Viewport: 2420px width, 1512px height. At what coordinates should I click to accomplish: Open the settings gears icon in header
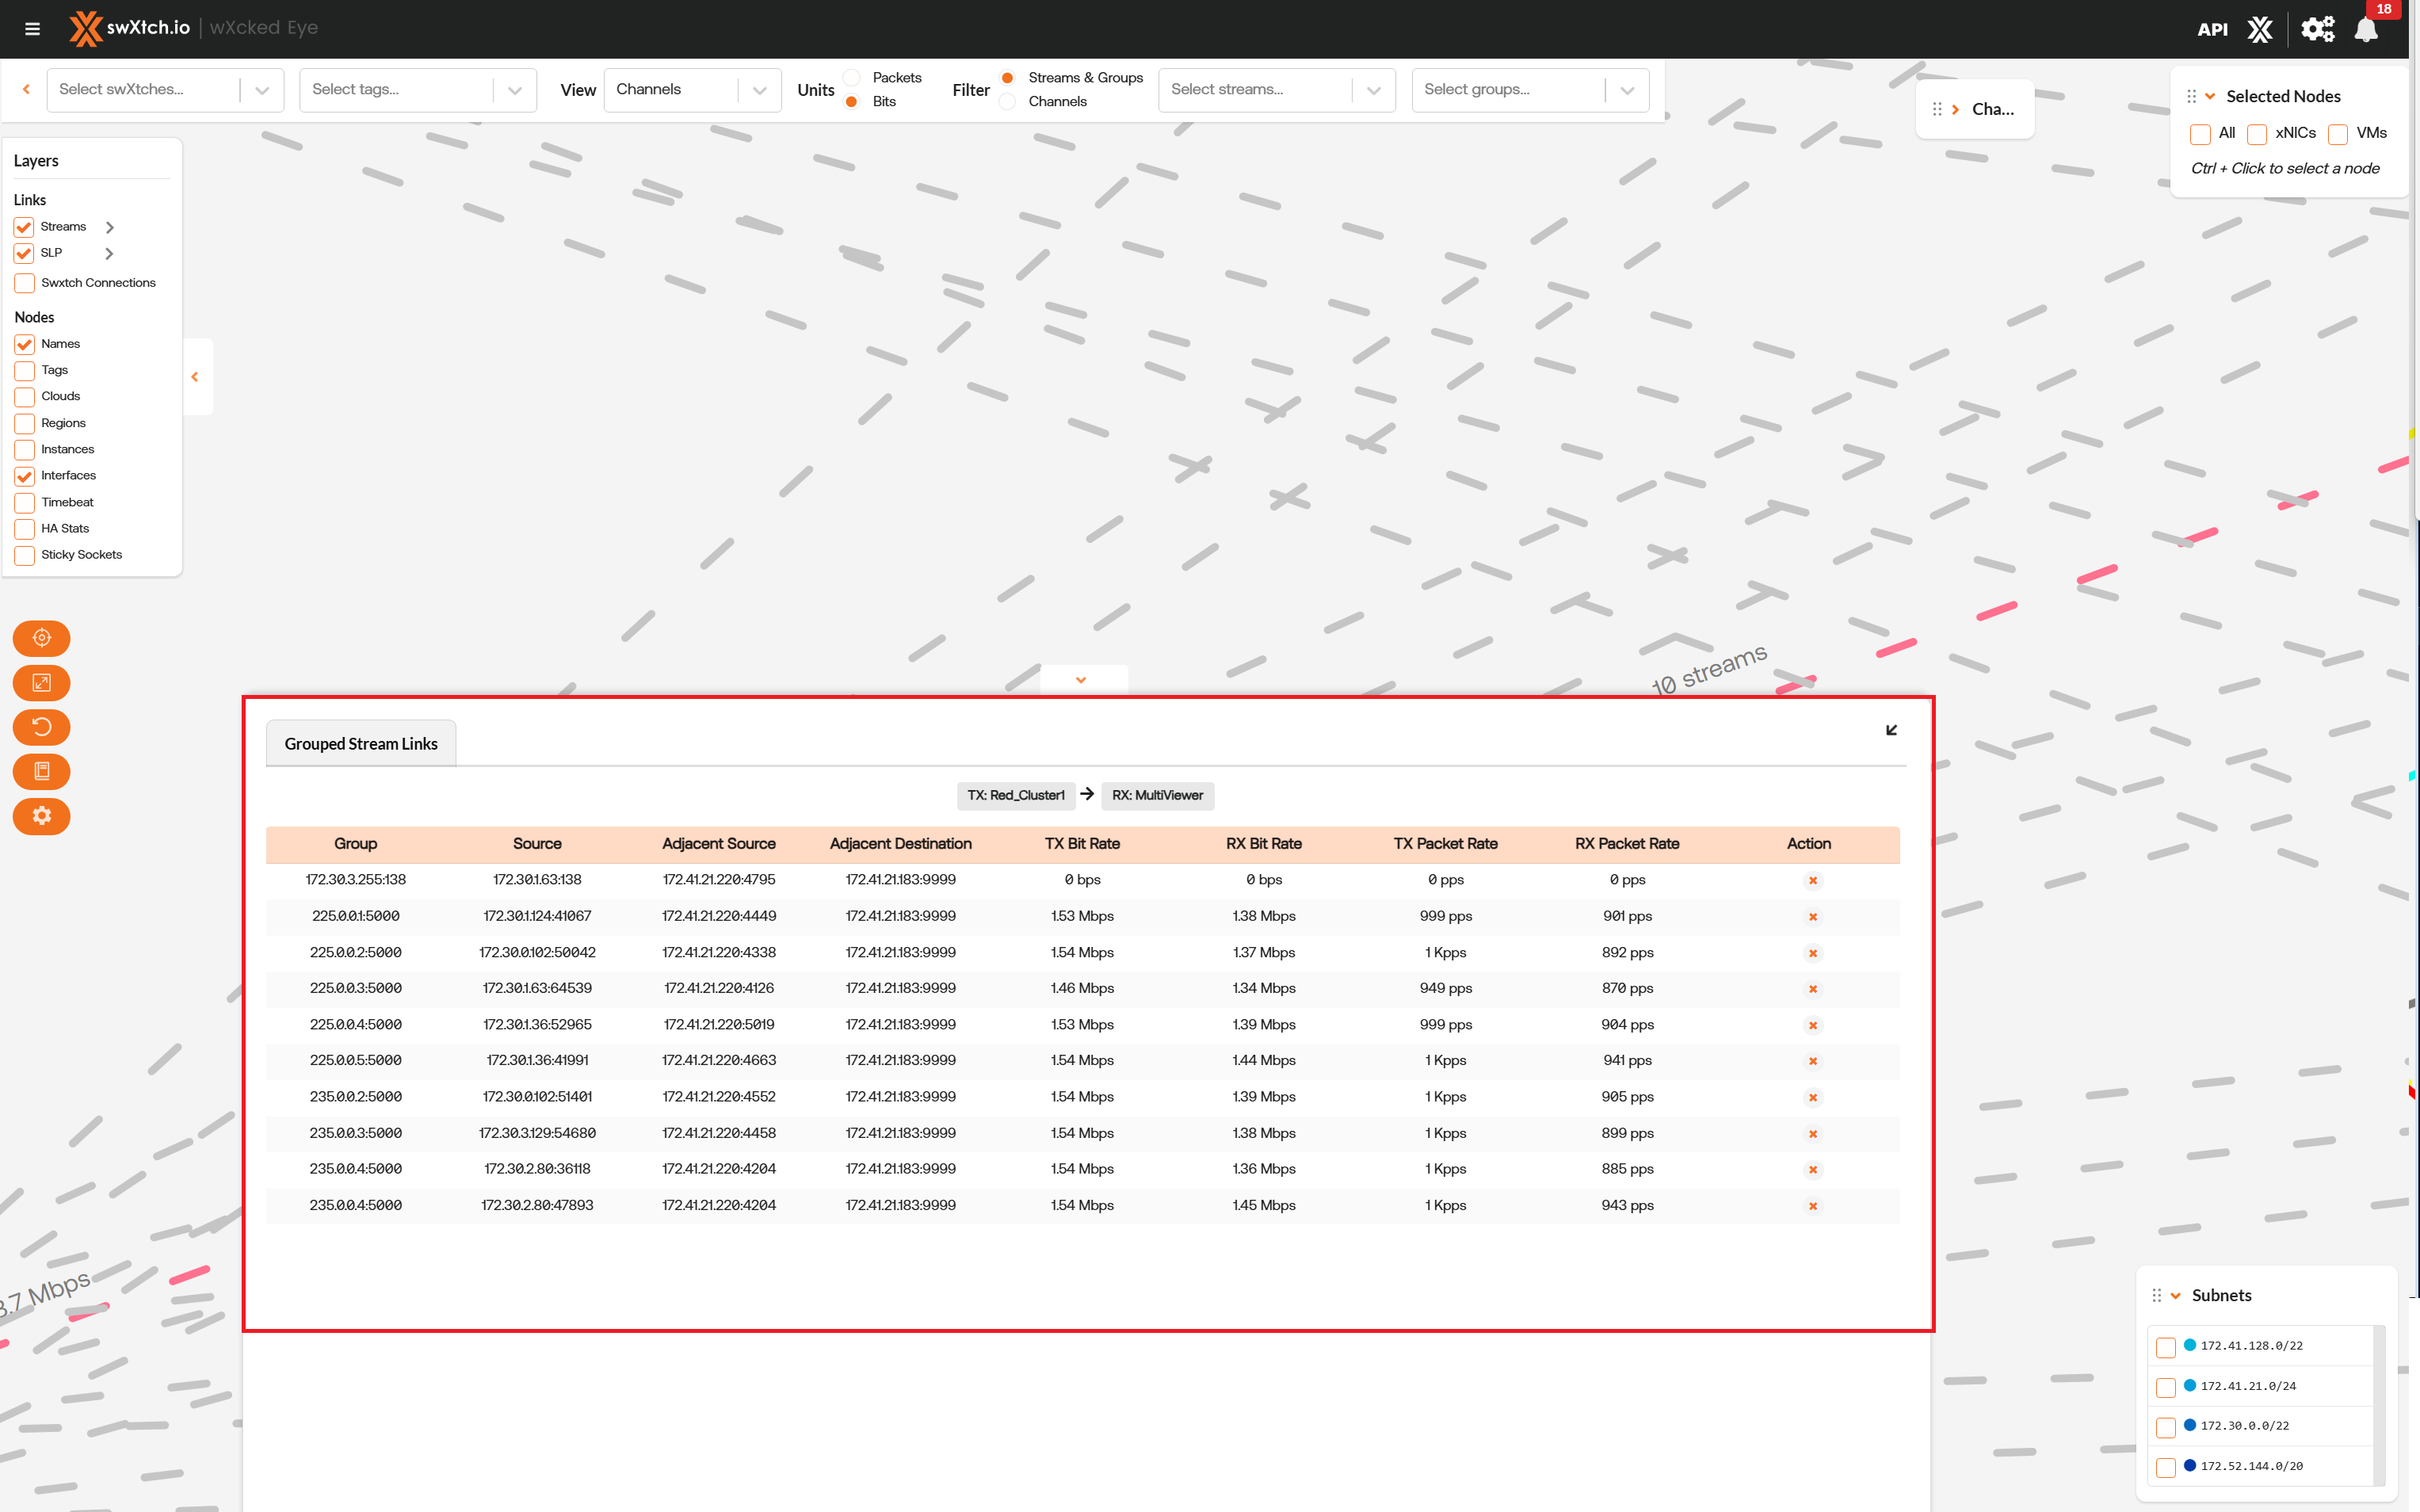tap(2316, 29)
